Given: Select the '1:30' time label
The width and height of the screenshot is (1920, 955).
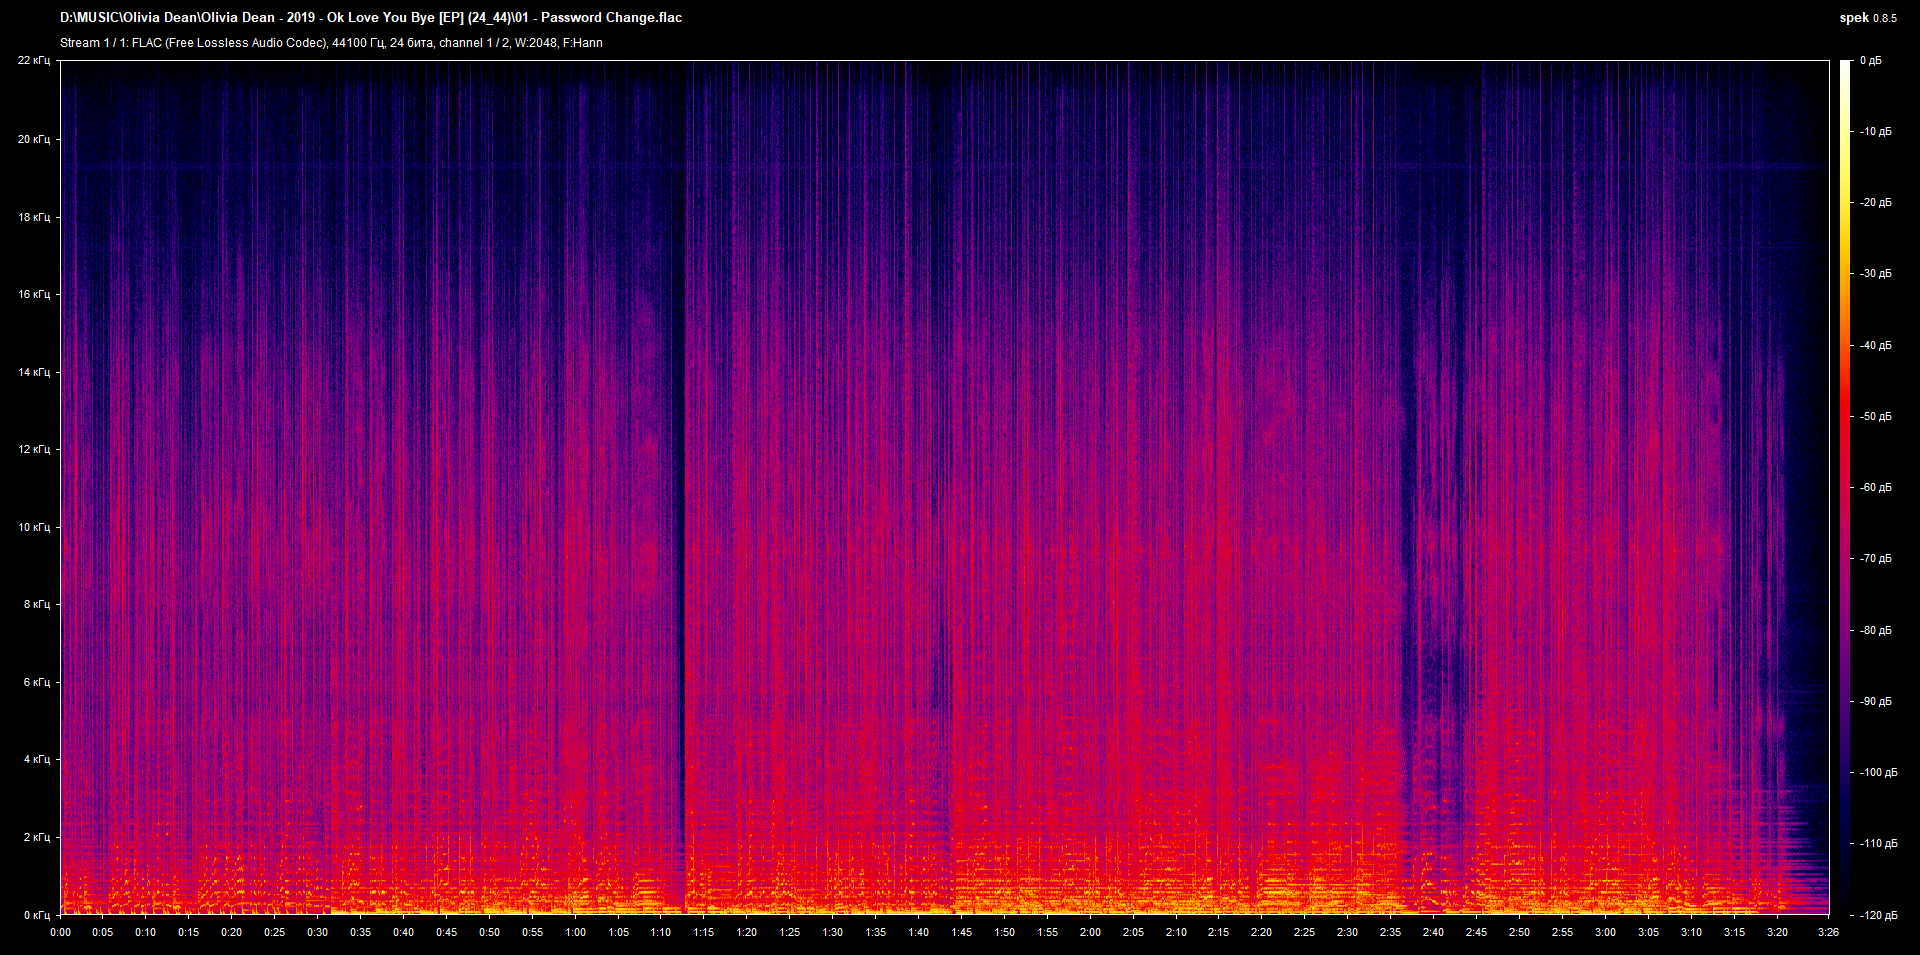Looking at the screenshot, I should [x=832, y=932].
